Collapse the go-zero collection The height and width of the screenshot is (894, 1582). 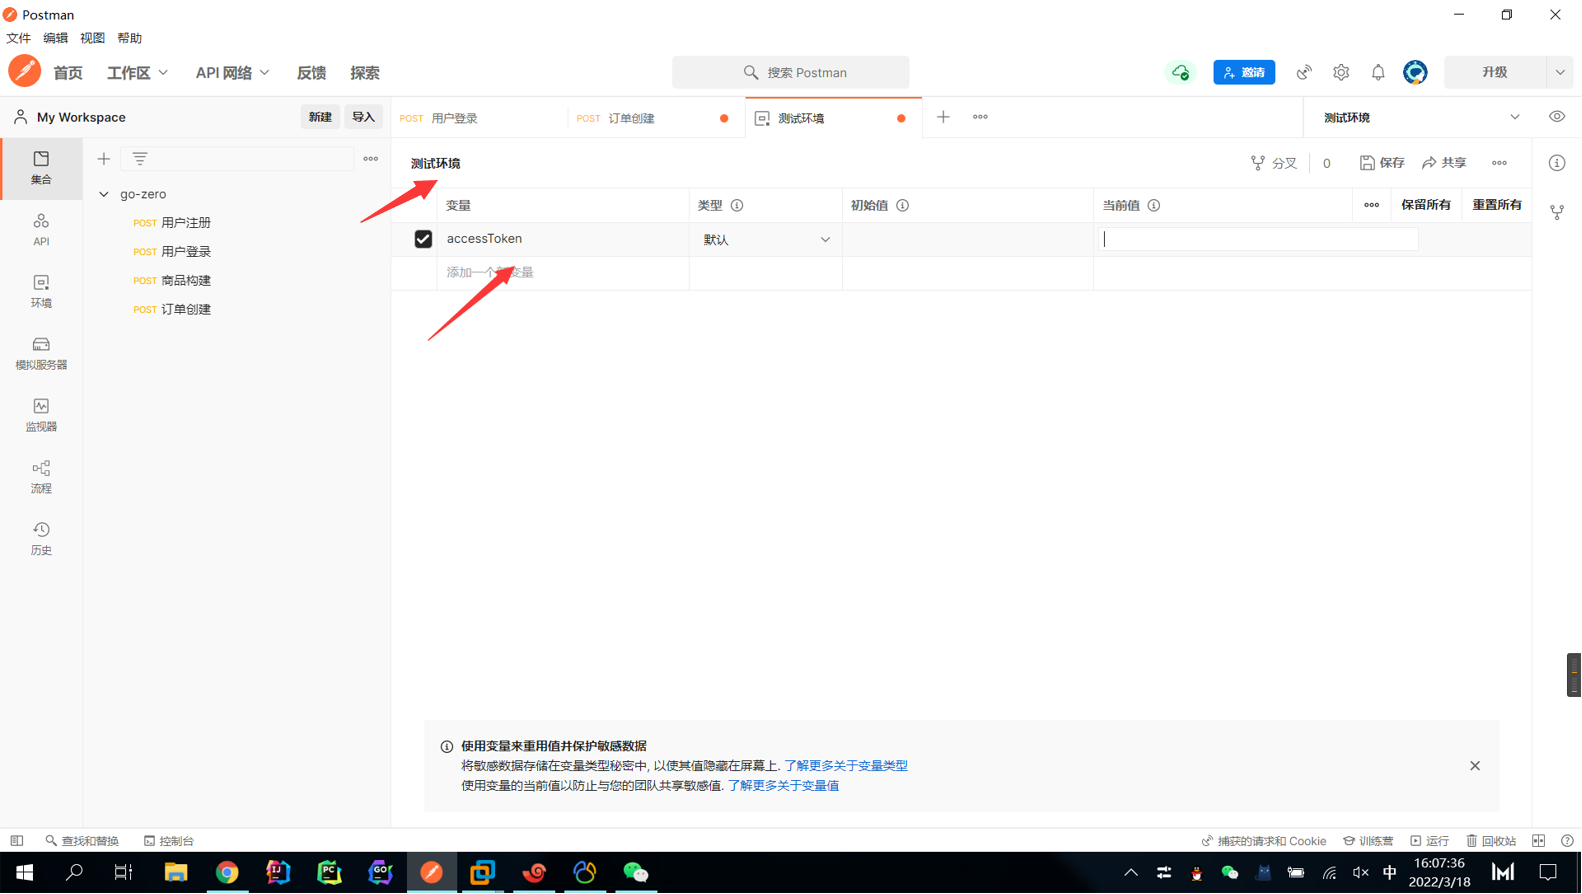tap(104, 194)
